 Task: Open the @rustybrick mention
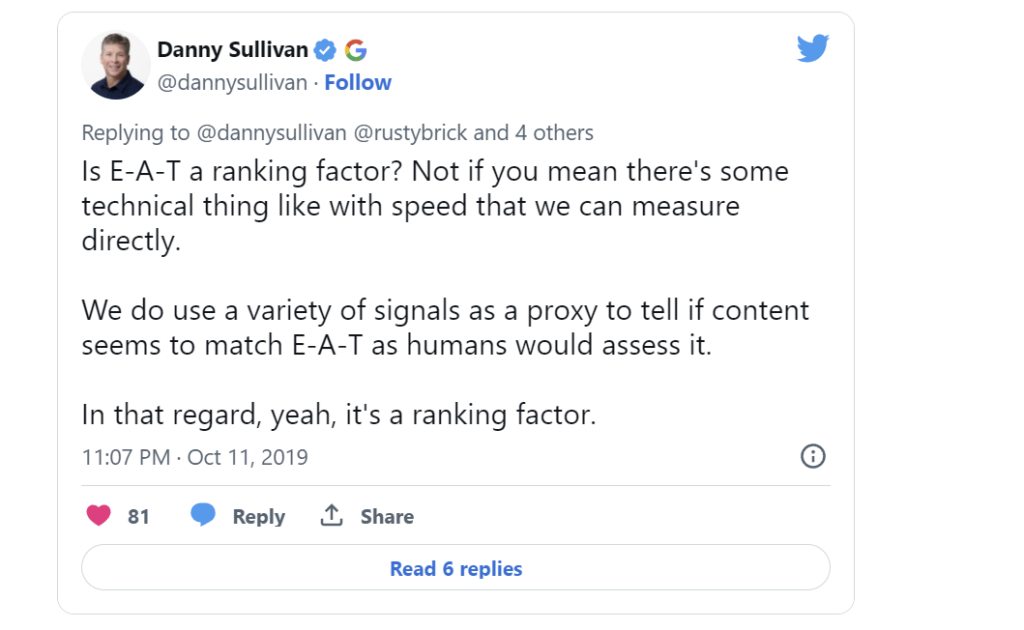click(407, 133)
